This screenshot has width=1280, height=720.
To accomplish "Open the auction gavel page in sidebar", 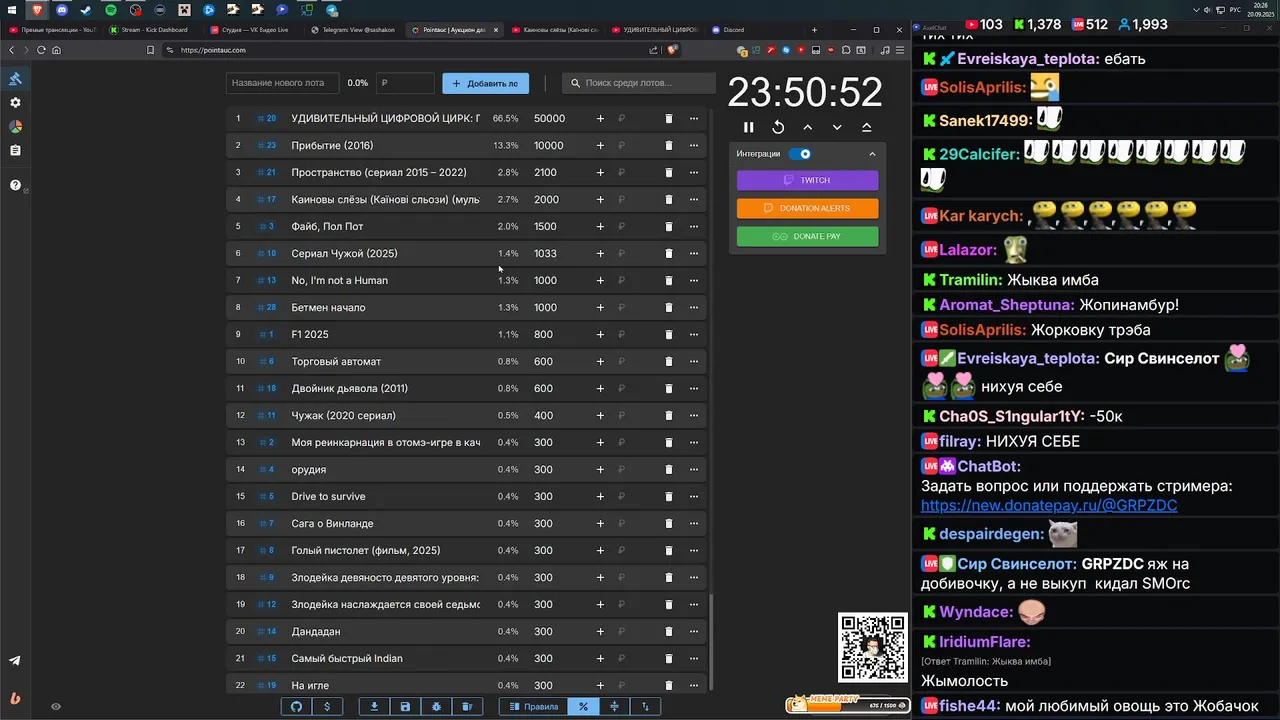I will coord(15,79).
